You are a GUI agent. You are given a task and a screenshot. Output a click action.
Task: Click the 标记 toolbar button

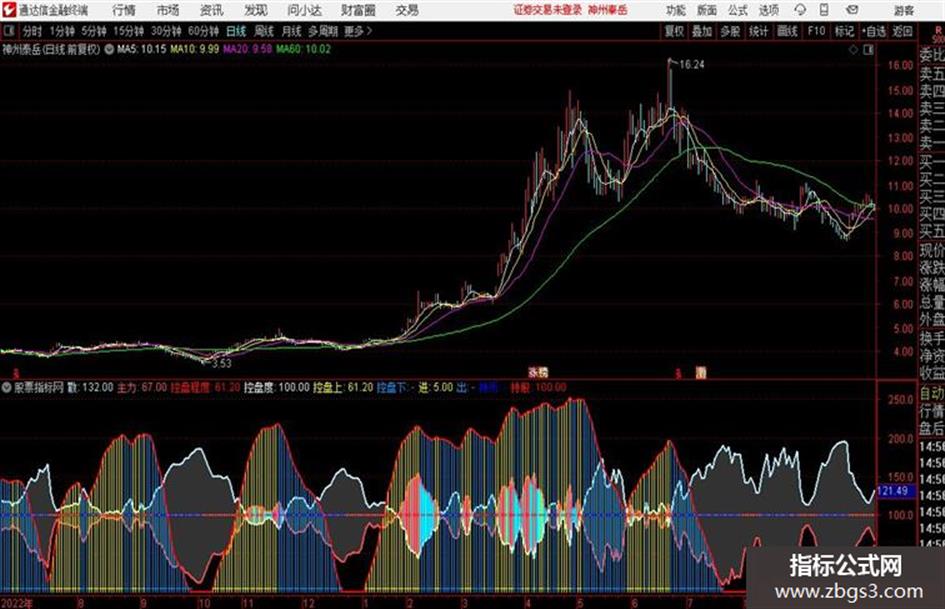844,31
